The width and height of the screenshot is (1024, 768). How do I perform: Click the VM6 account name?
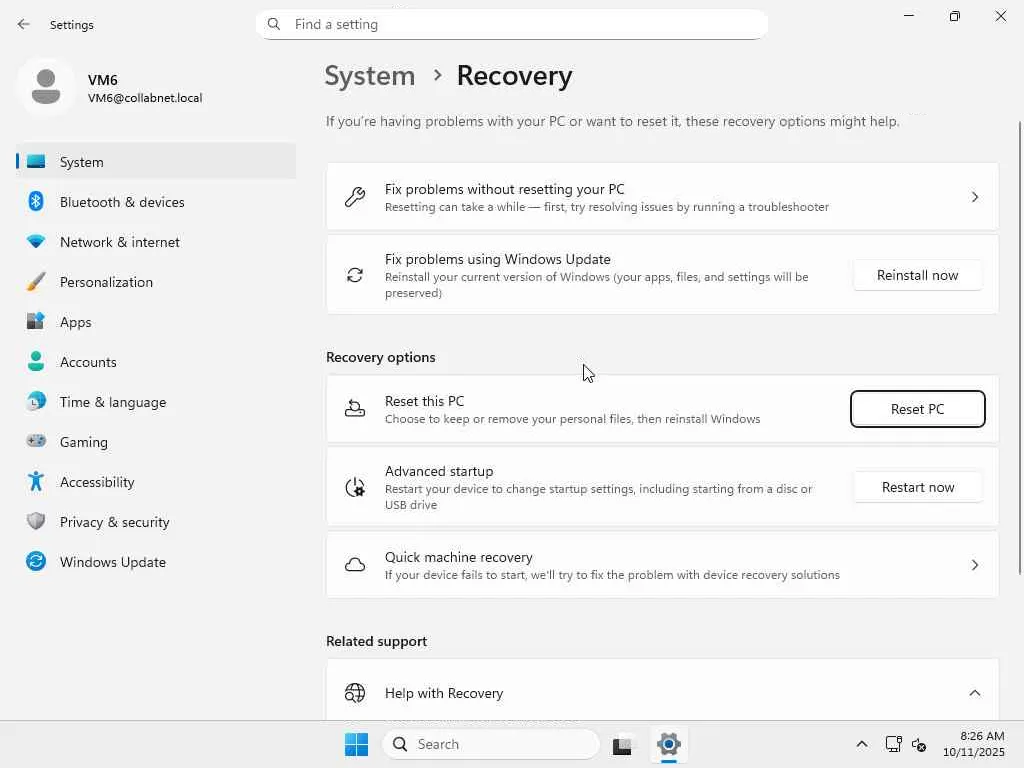(x=103, y=80)
